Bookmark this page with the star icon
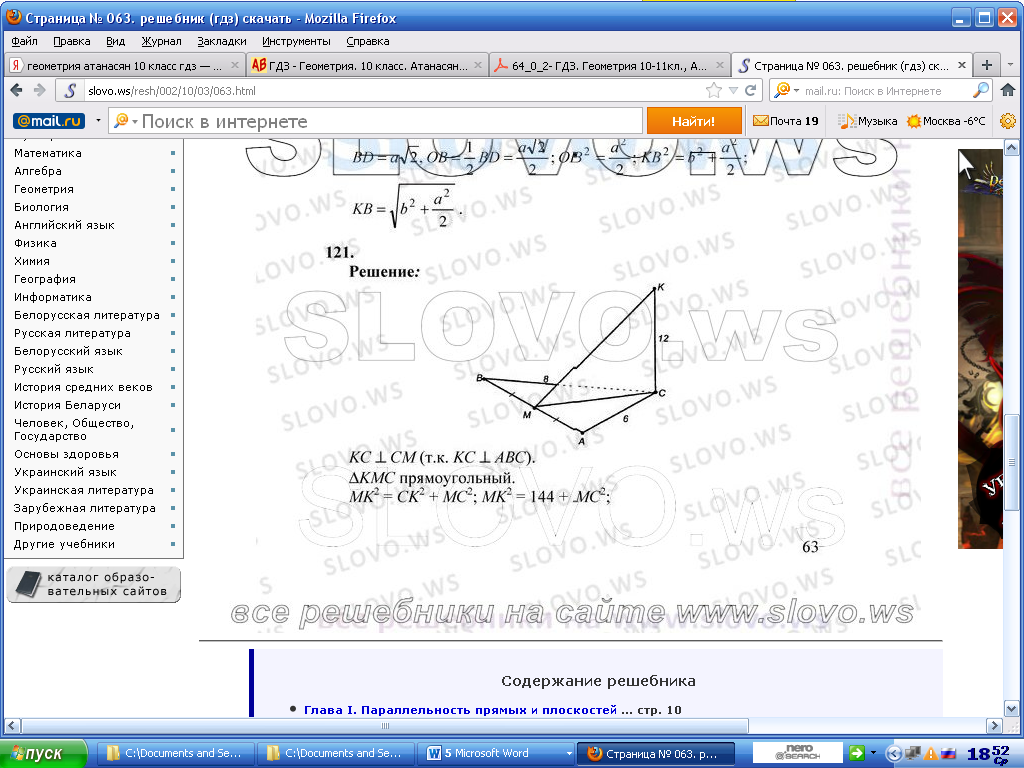This screenshot has width=1024, height=768. pyautogui.click(x=714, y=90)
